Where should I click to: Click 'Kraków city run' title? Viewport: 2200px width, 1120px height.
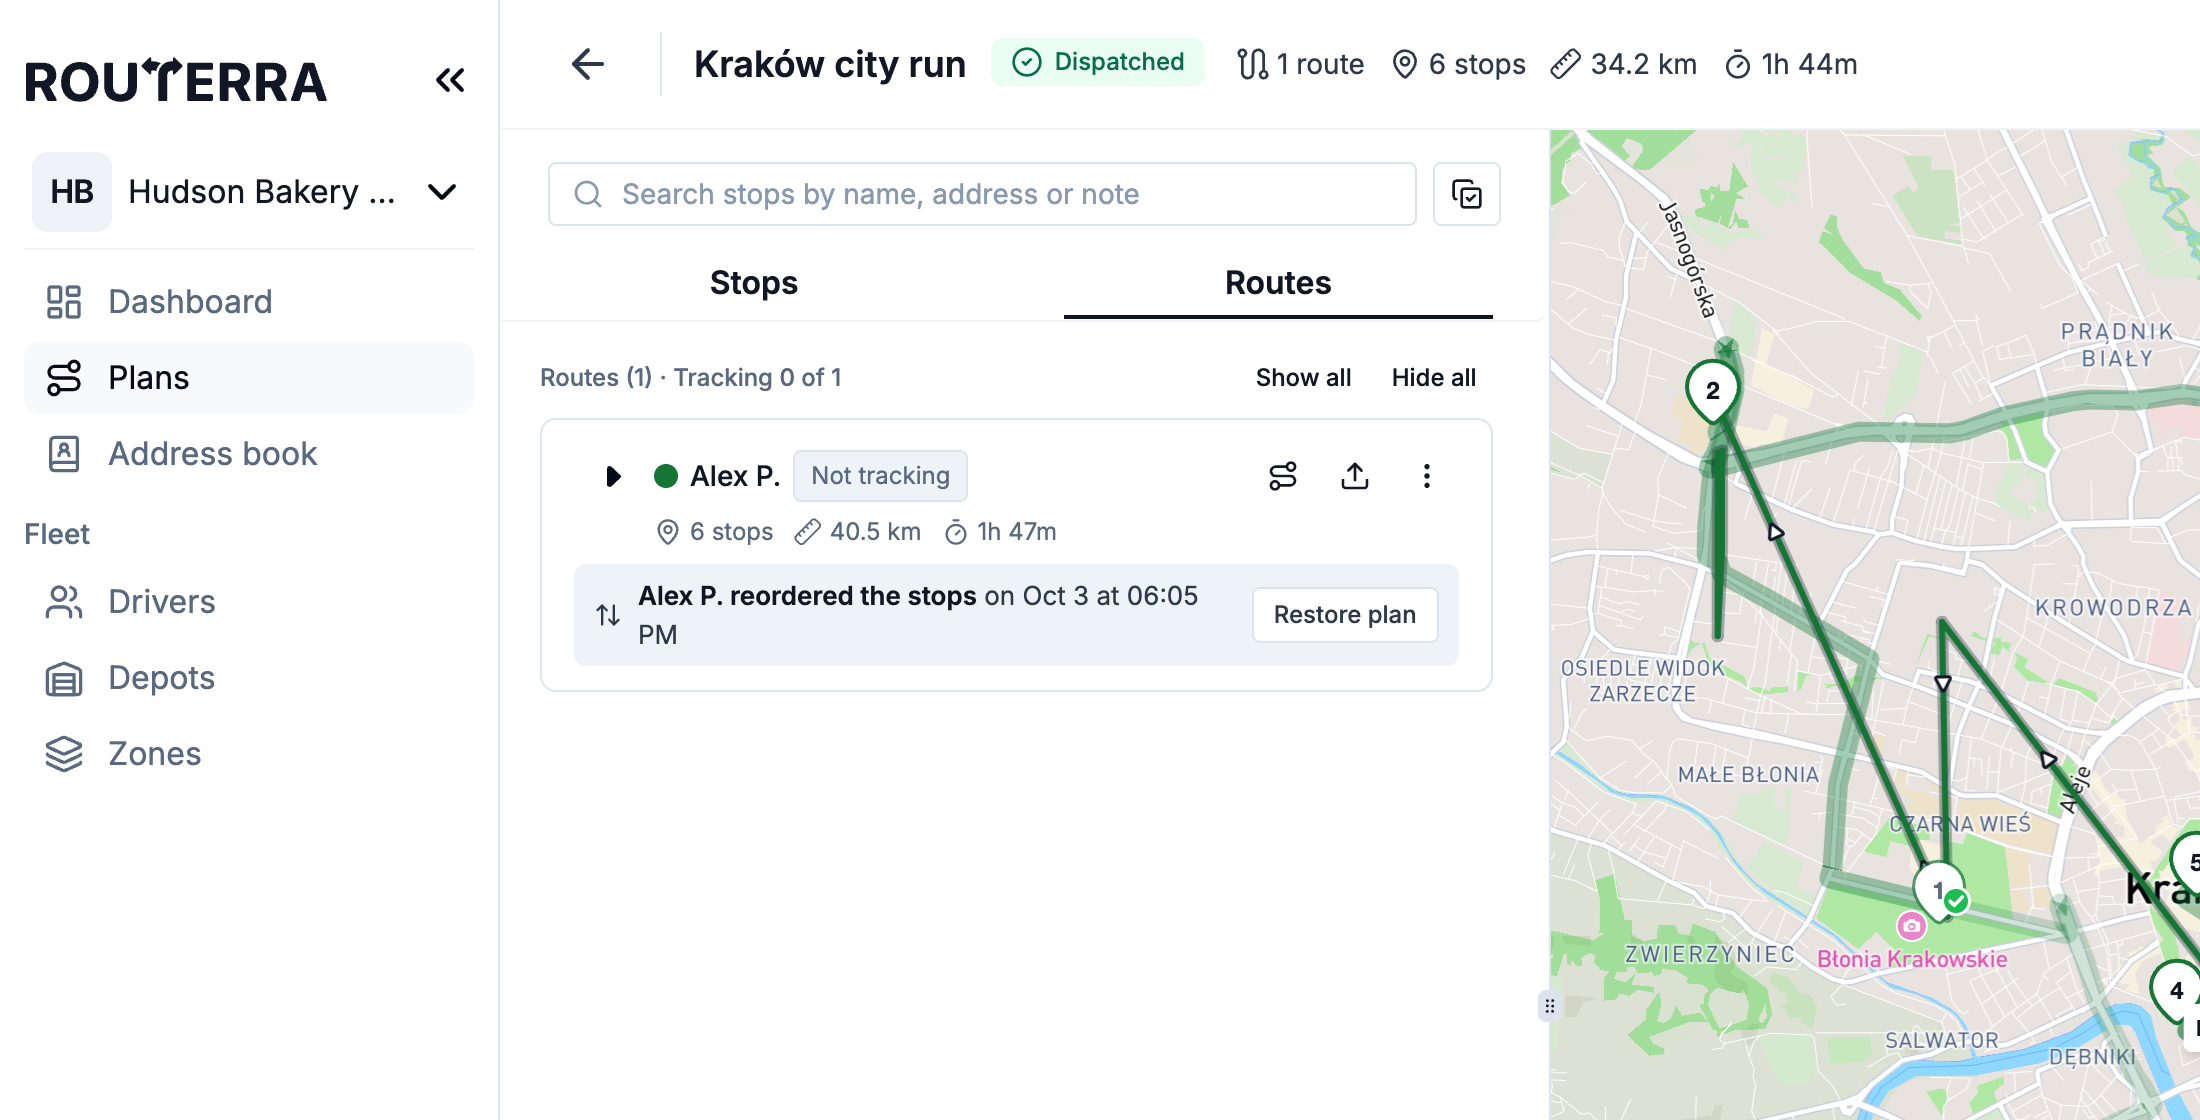coord(830,64)
